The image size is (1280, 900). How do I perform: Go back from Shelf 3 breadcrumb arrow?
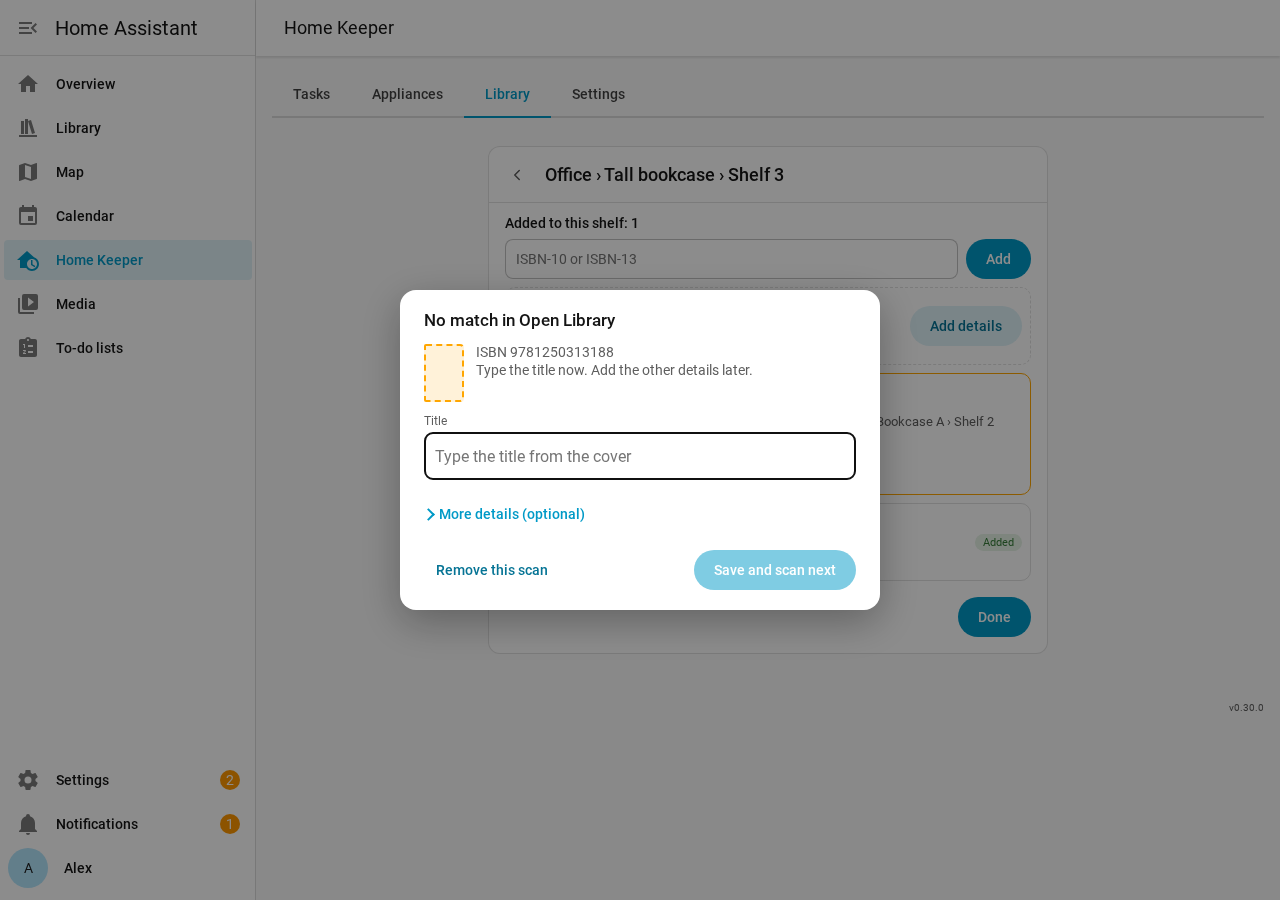(x=517, y=175)
